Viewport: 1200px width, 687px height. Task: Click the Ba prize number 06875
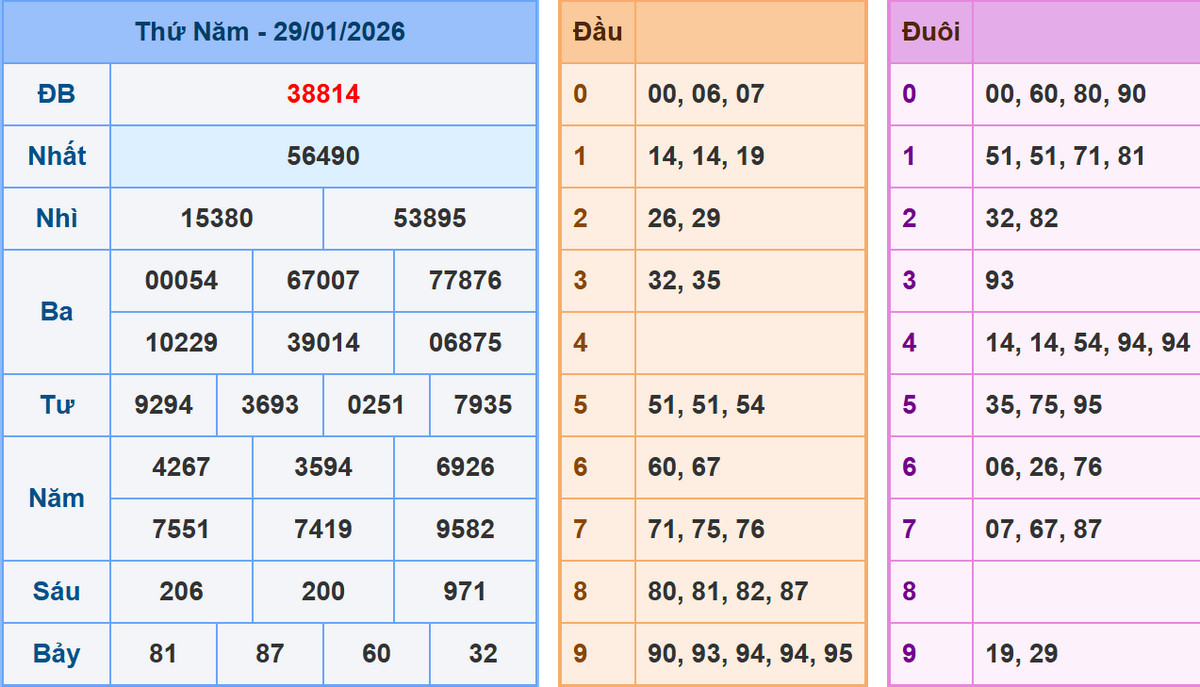[463, 343]
